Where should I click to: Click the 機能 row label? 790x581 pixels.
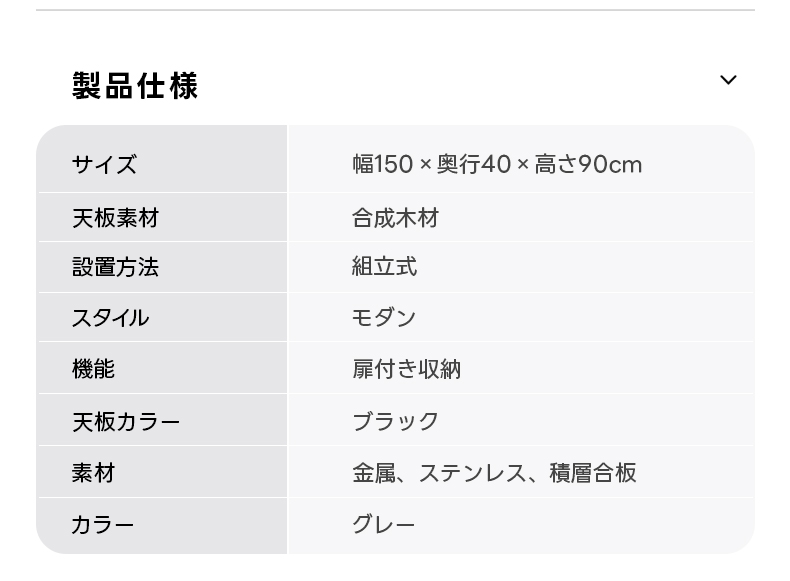(x=93, y=369)
